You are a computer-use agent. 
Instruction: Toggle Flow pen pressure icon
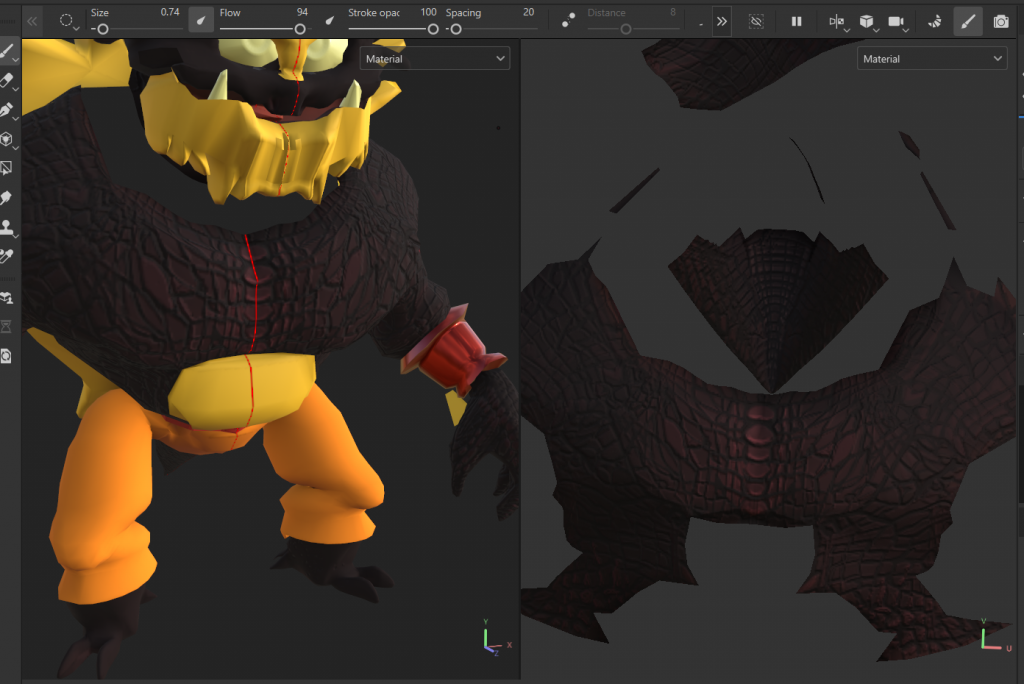[x=330, y=21]
